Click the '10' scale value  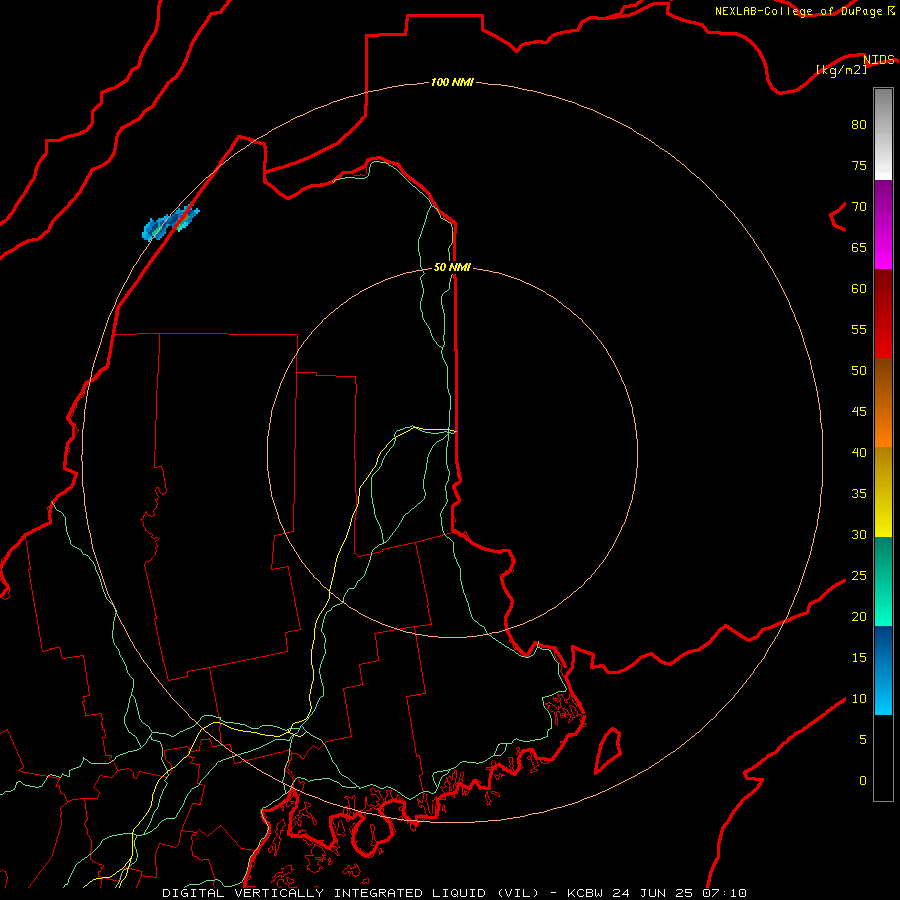(859, 699)
